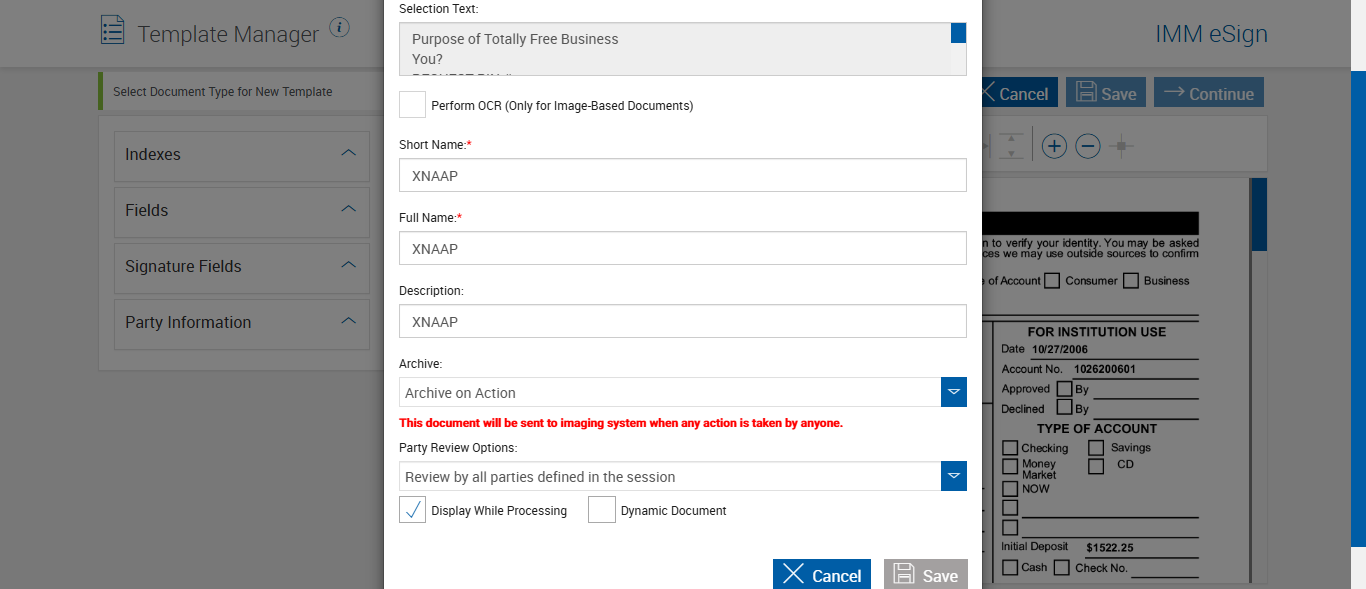1366x589 pixels.
Task: Collapse the Party Information section
Action: coord(348,322)
